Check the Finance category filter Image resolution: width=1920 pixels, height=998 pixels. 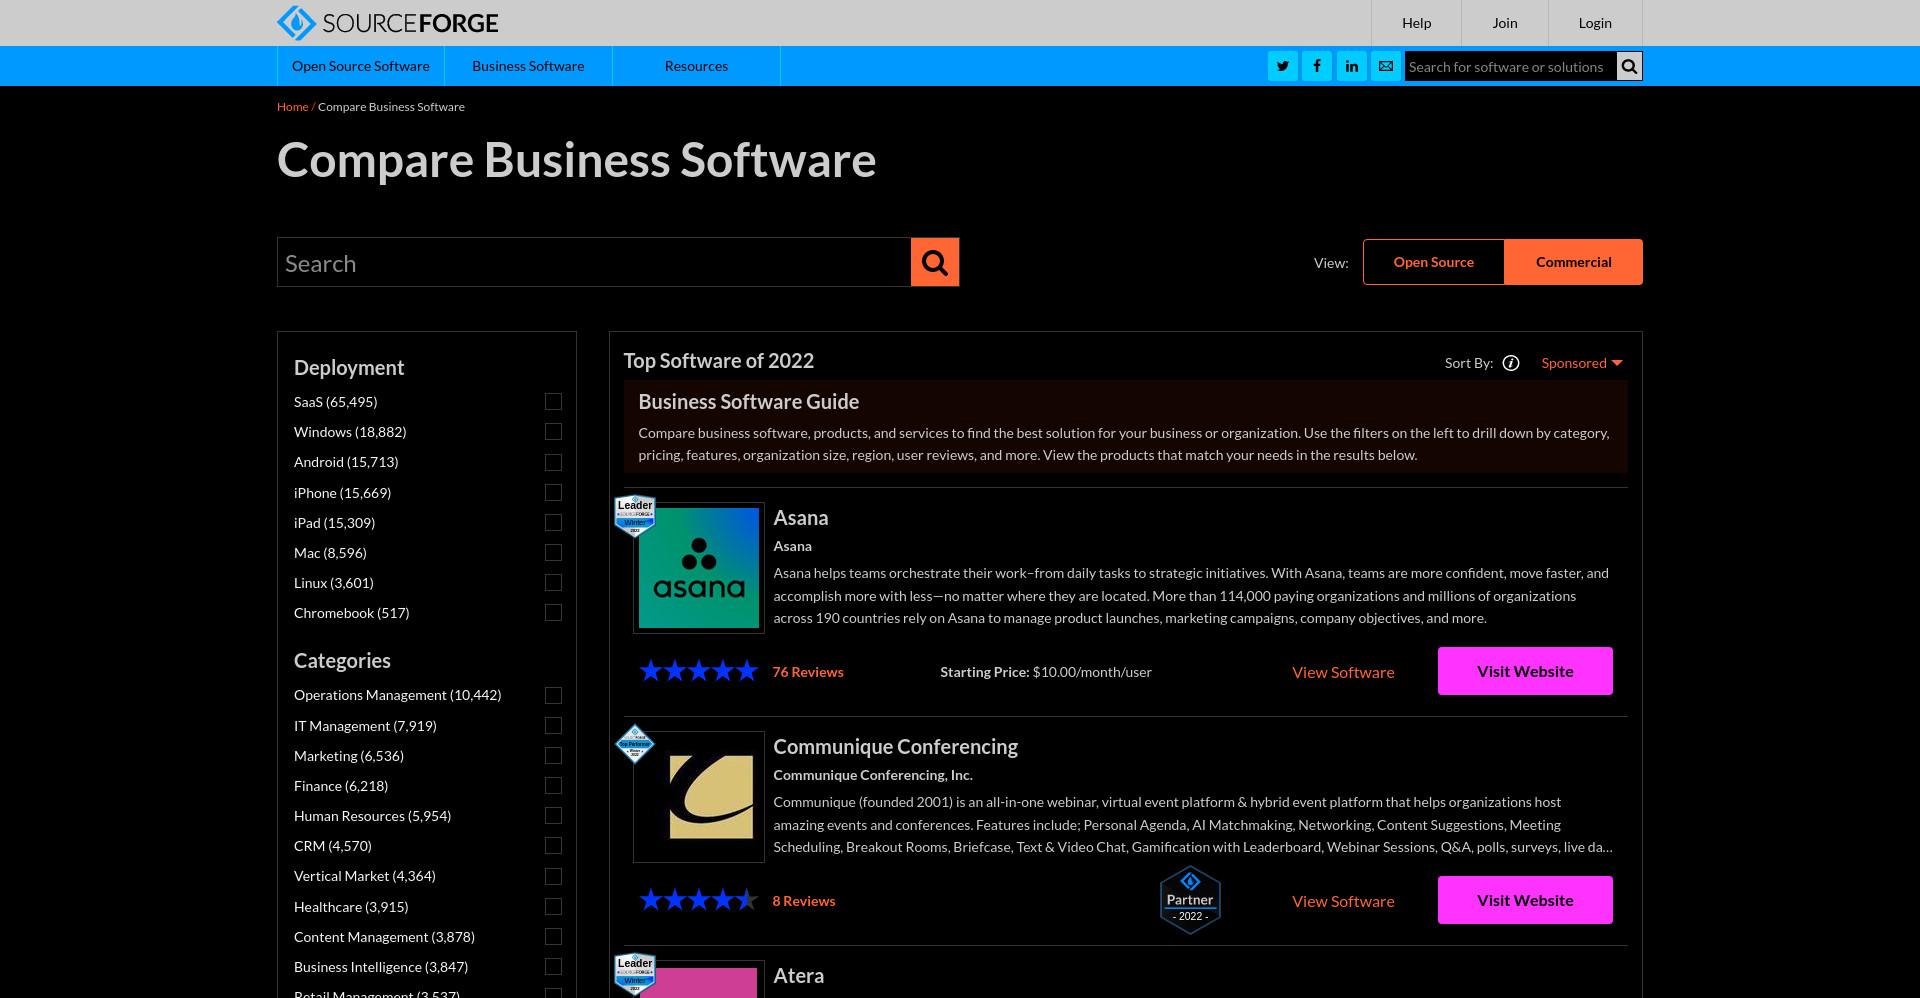[553, 786]
